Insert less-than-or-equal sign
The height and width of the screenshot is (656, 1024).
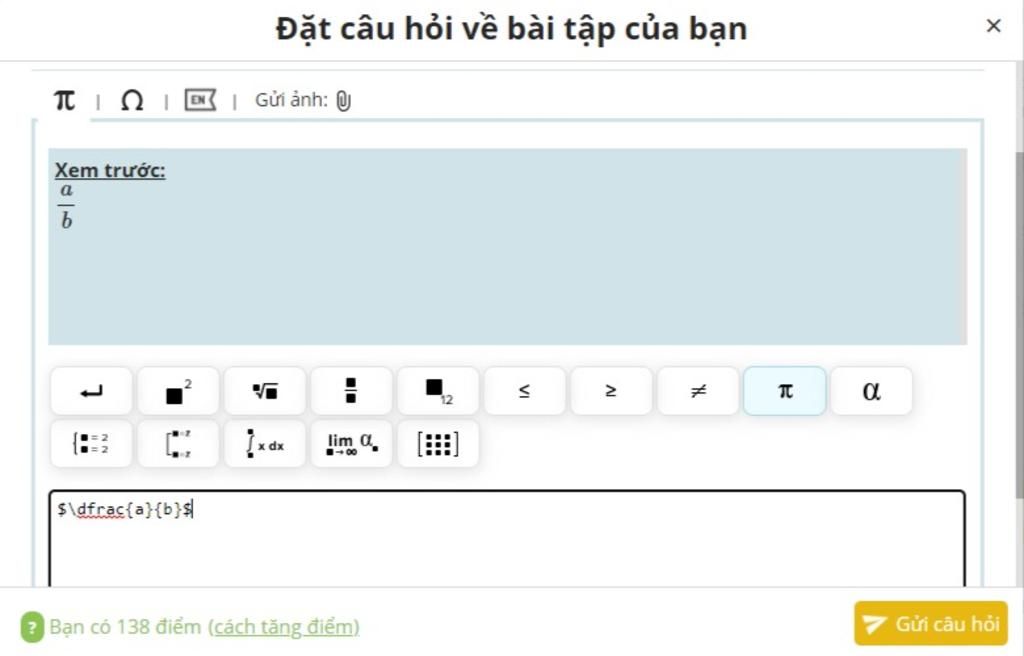pos(524,391)
